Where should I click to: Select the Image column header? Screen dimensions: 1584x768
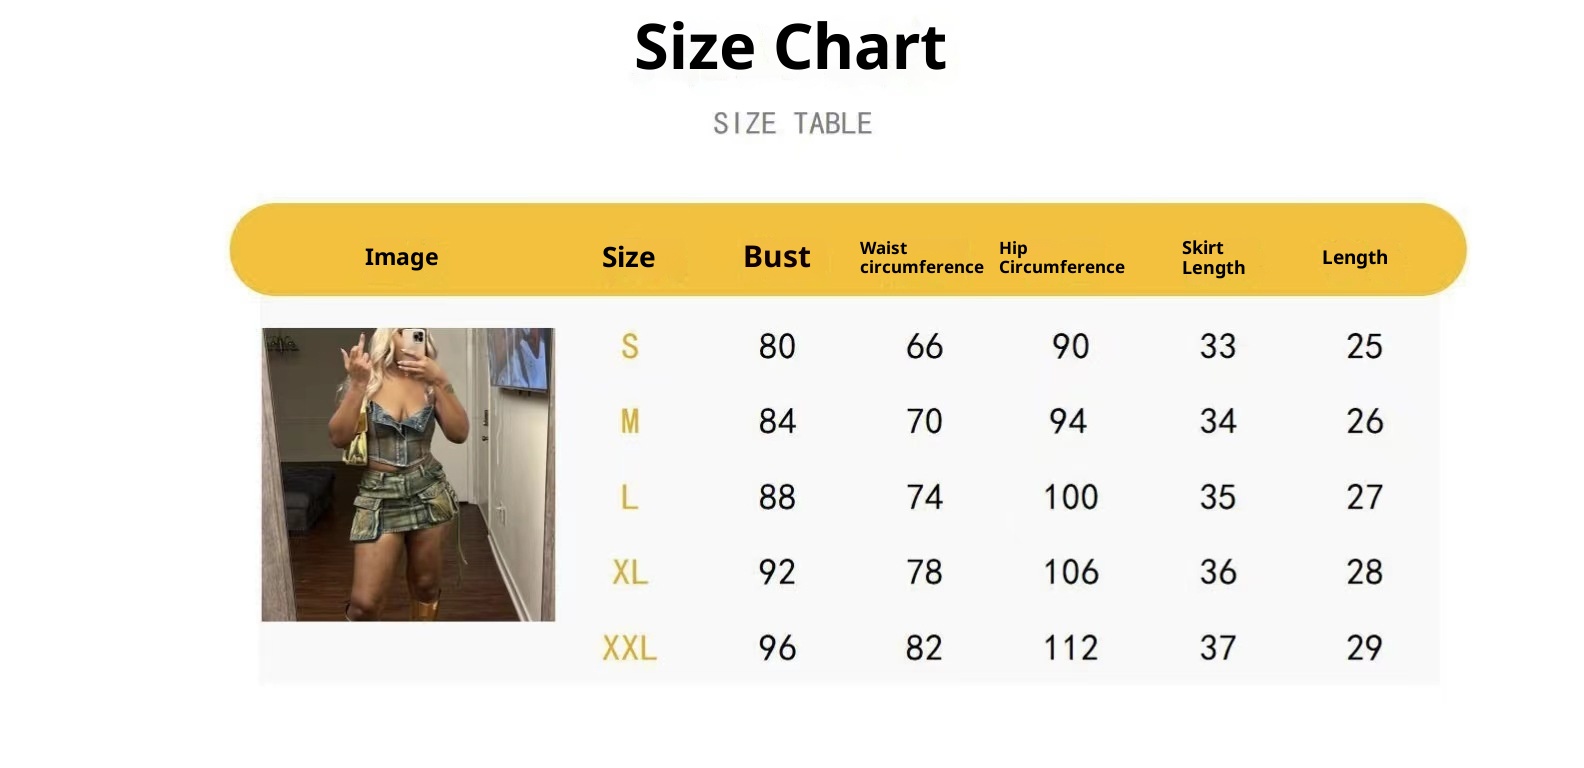pyautogui.click(x=401, y=257)
